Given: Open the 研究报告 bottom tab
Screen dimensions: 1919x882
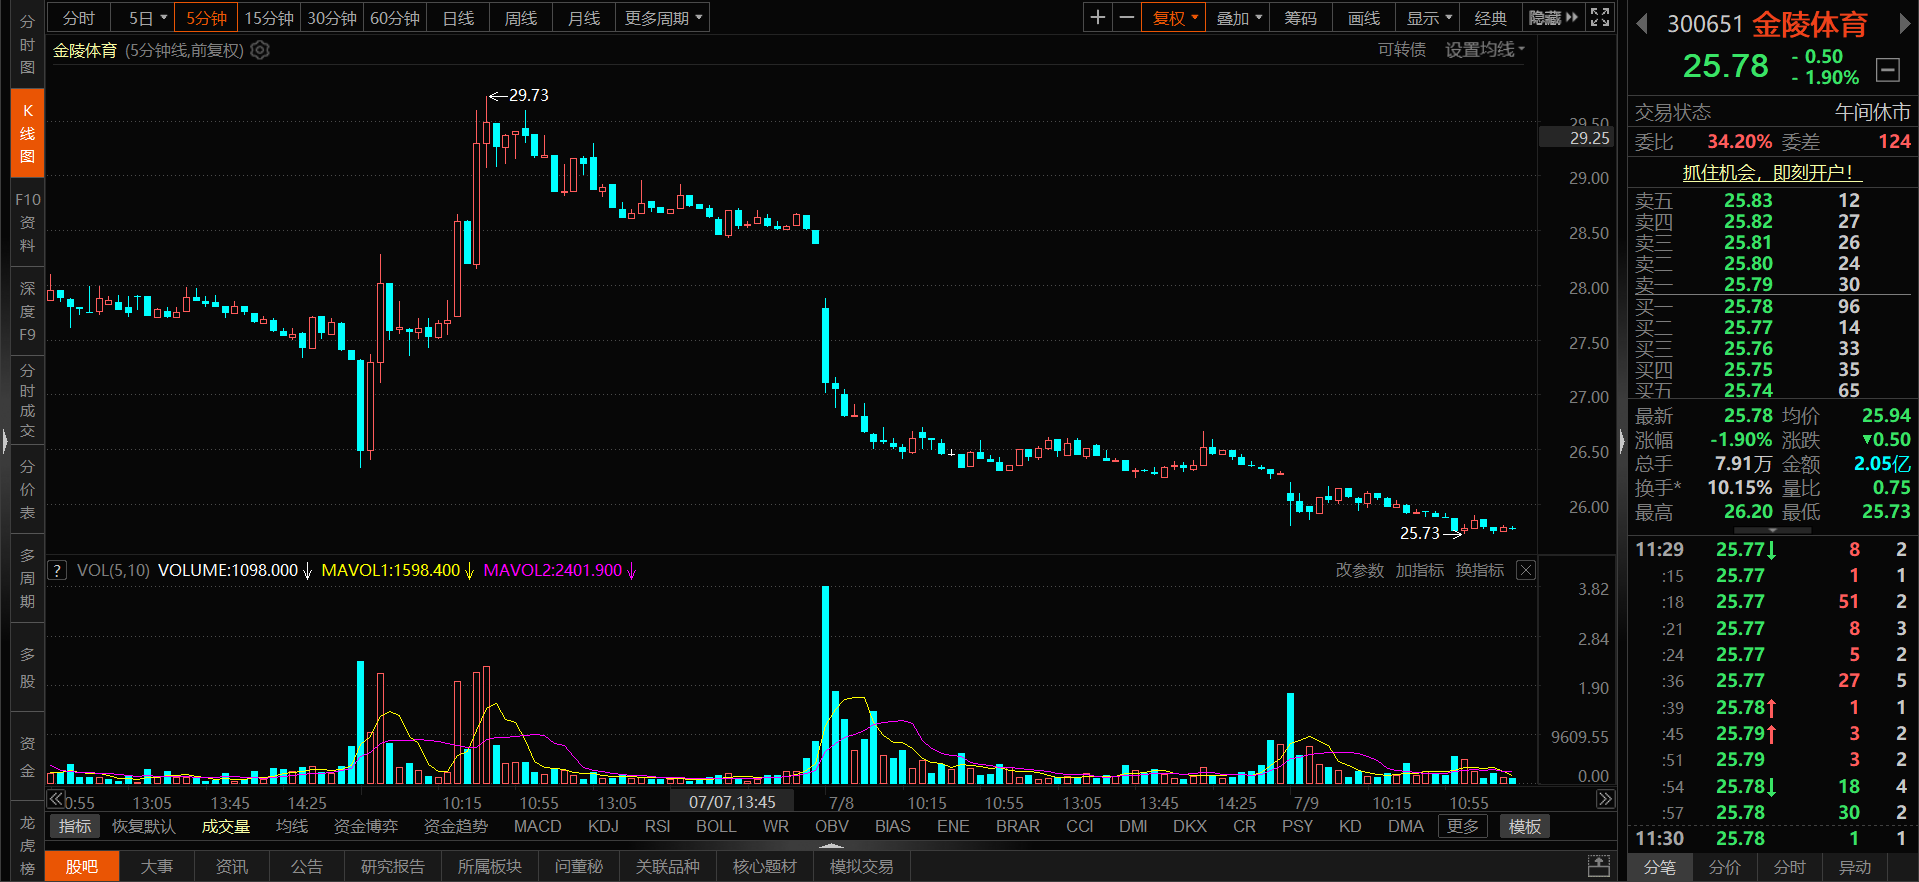Looking at the screenshot, I should click(x=393, y=866).
